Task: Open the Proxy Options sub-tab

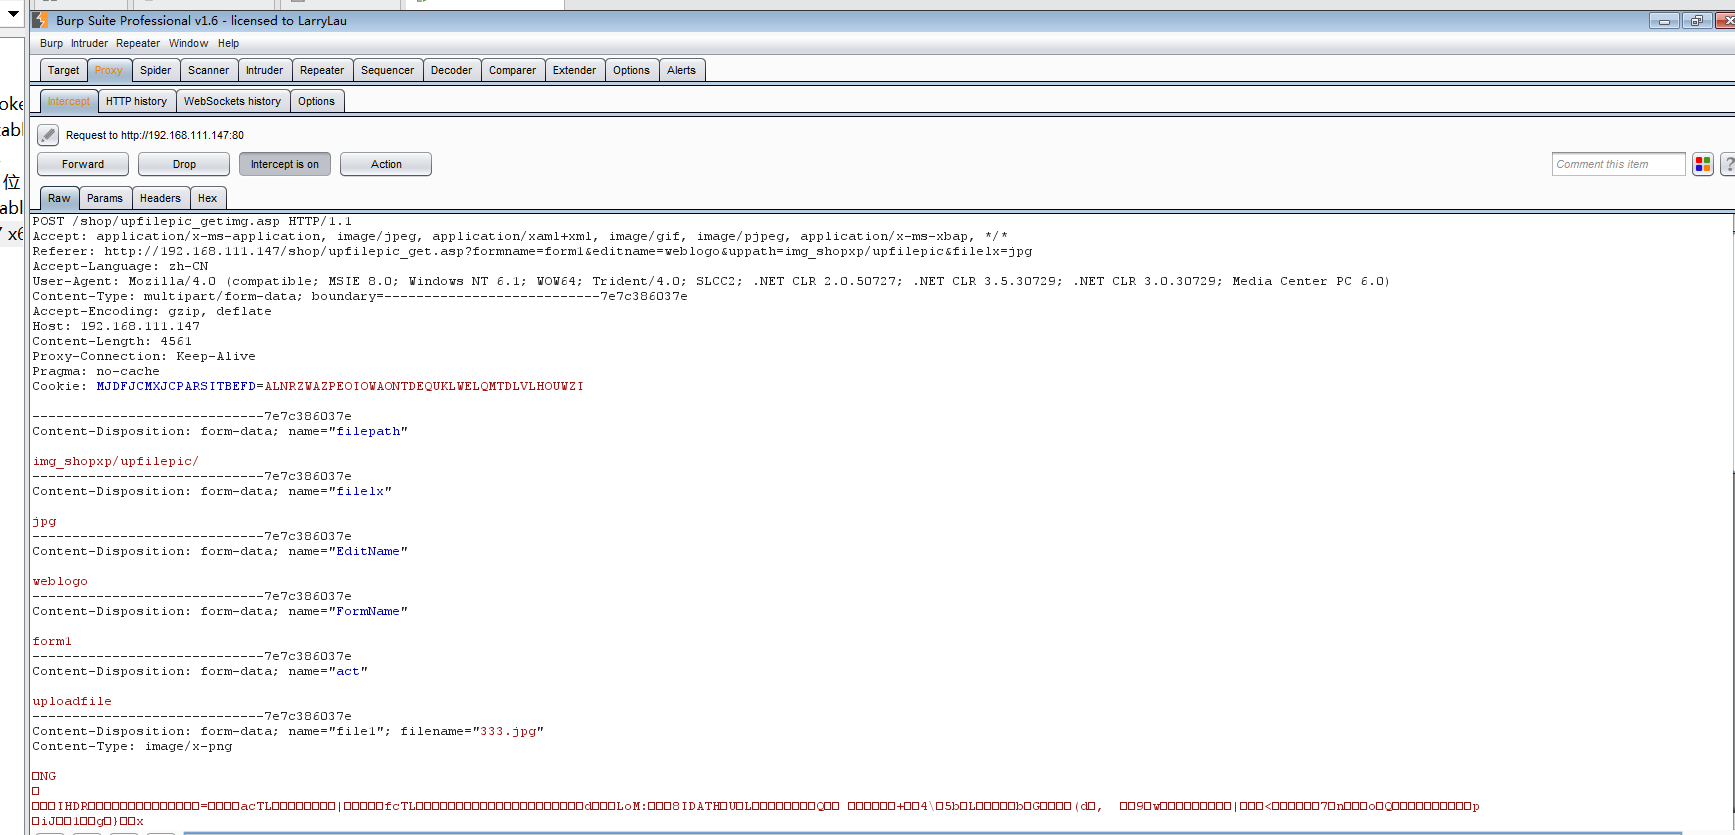Action: pyautogui.click(x=316, y=101)
